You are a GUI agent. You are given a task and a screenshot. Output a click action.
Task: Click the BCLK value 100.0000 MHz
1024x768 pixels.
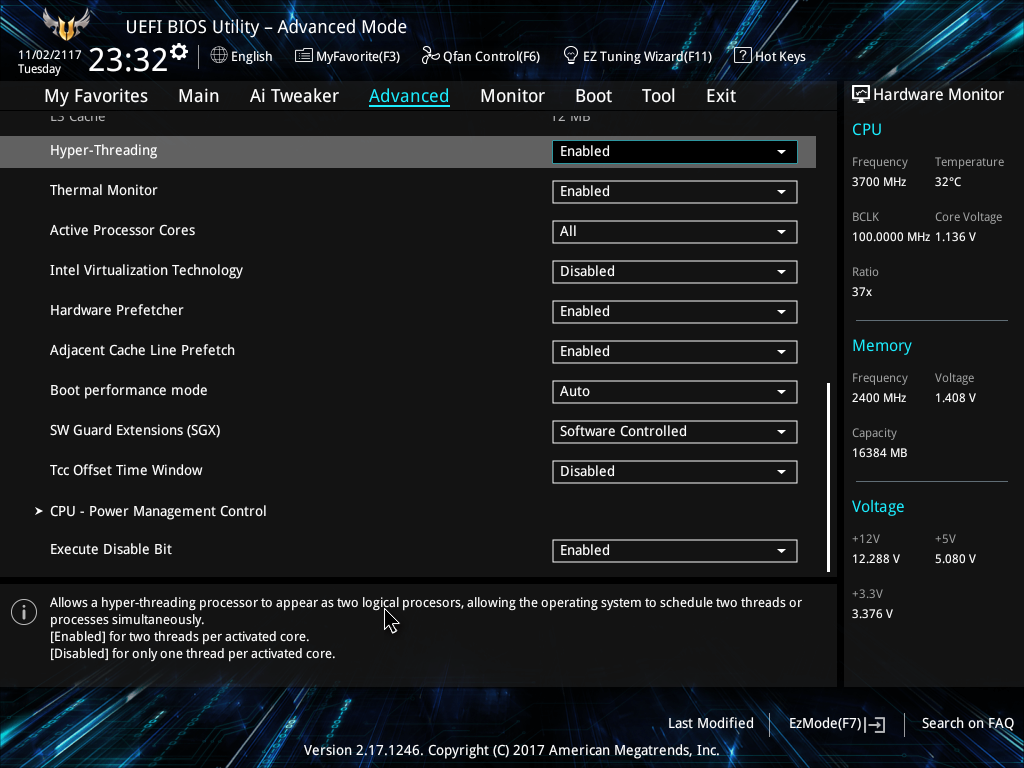click(x=891, y=237)
